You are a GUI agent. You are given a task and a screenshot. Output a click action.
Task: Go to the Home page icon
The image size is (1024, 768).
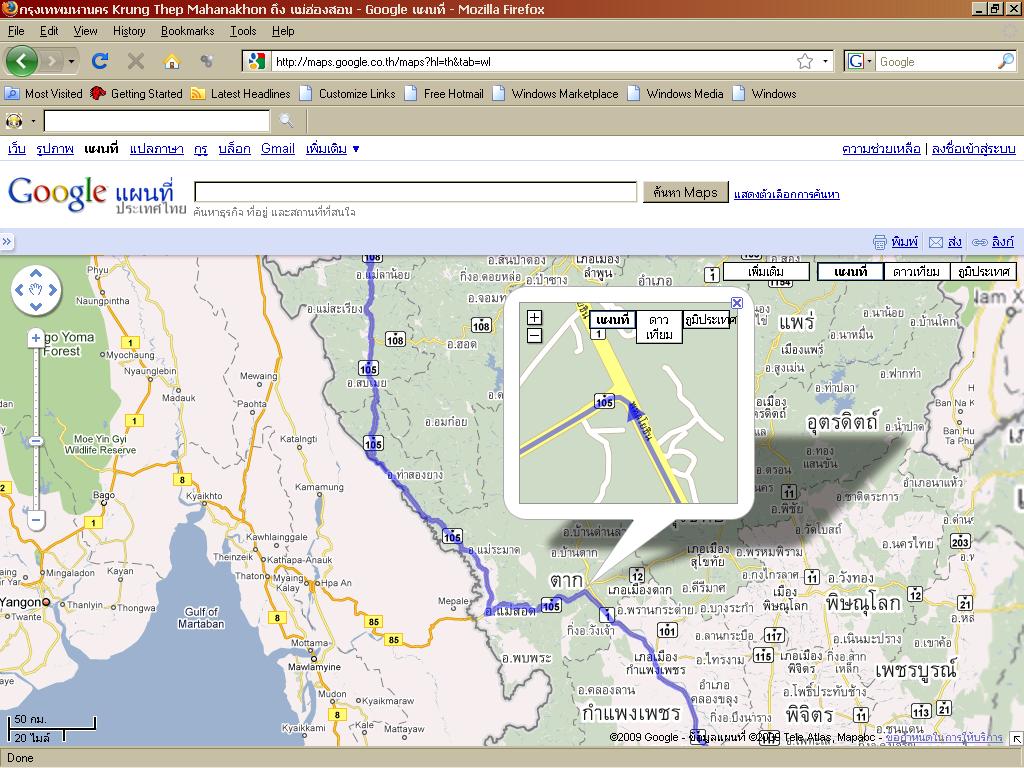point(172,61)
